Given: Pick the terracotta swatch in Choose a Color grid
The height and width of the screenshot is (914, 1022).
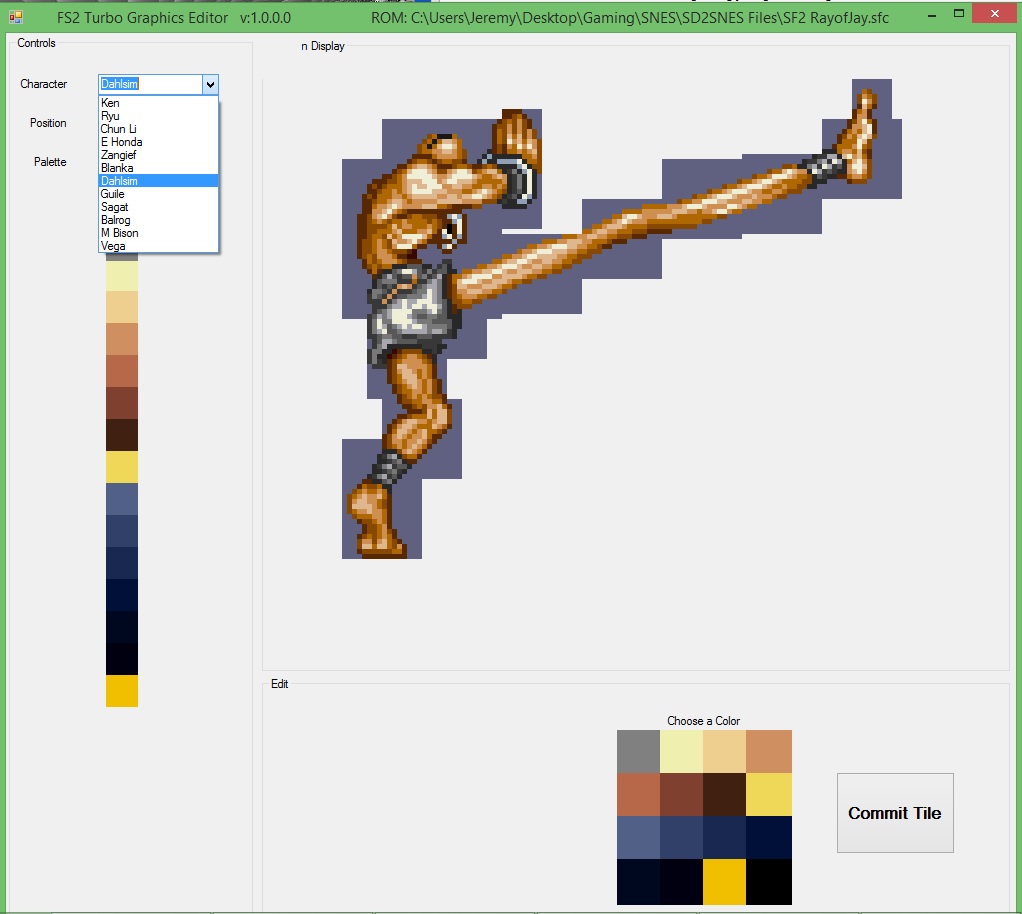Looking at the screenshot, I should 638,795.
